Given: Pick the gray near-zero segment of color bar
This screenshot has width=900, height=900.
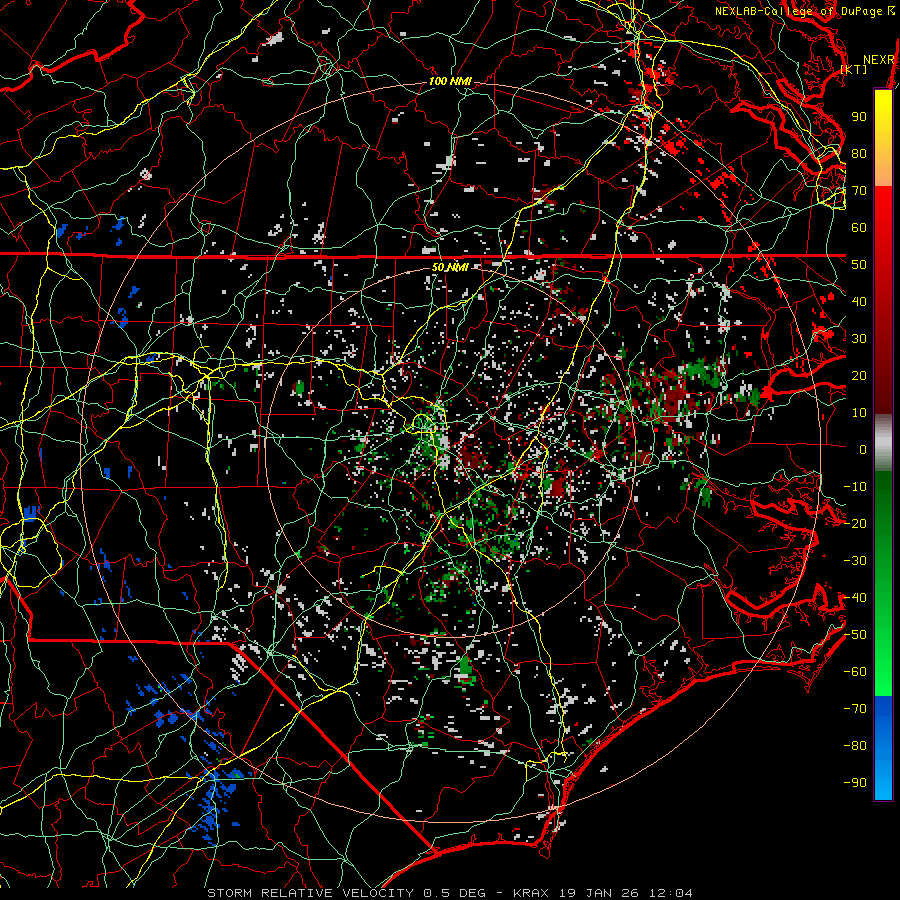Looking at the screenshot, I should click(883, 443).
